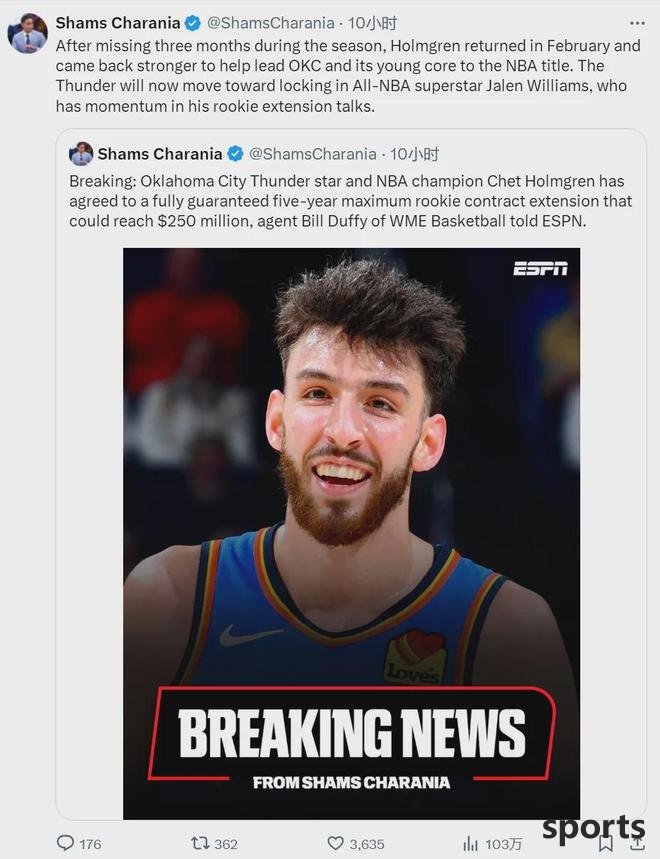Screen dimensions: 660x859
Task: Open the ESPN Breaking News image
Action: coord(351,534)
